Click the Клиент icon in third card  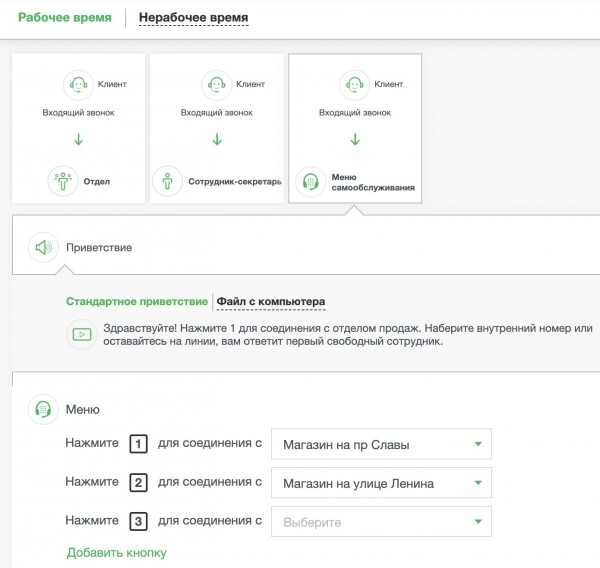[353, 85]
